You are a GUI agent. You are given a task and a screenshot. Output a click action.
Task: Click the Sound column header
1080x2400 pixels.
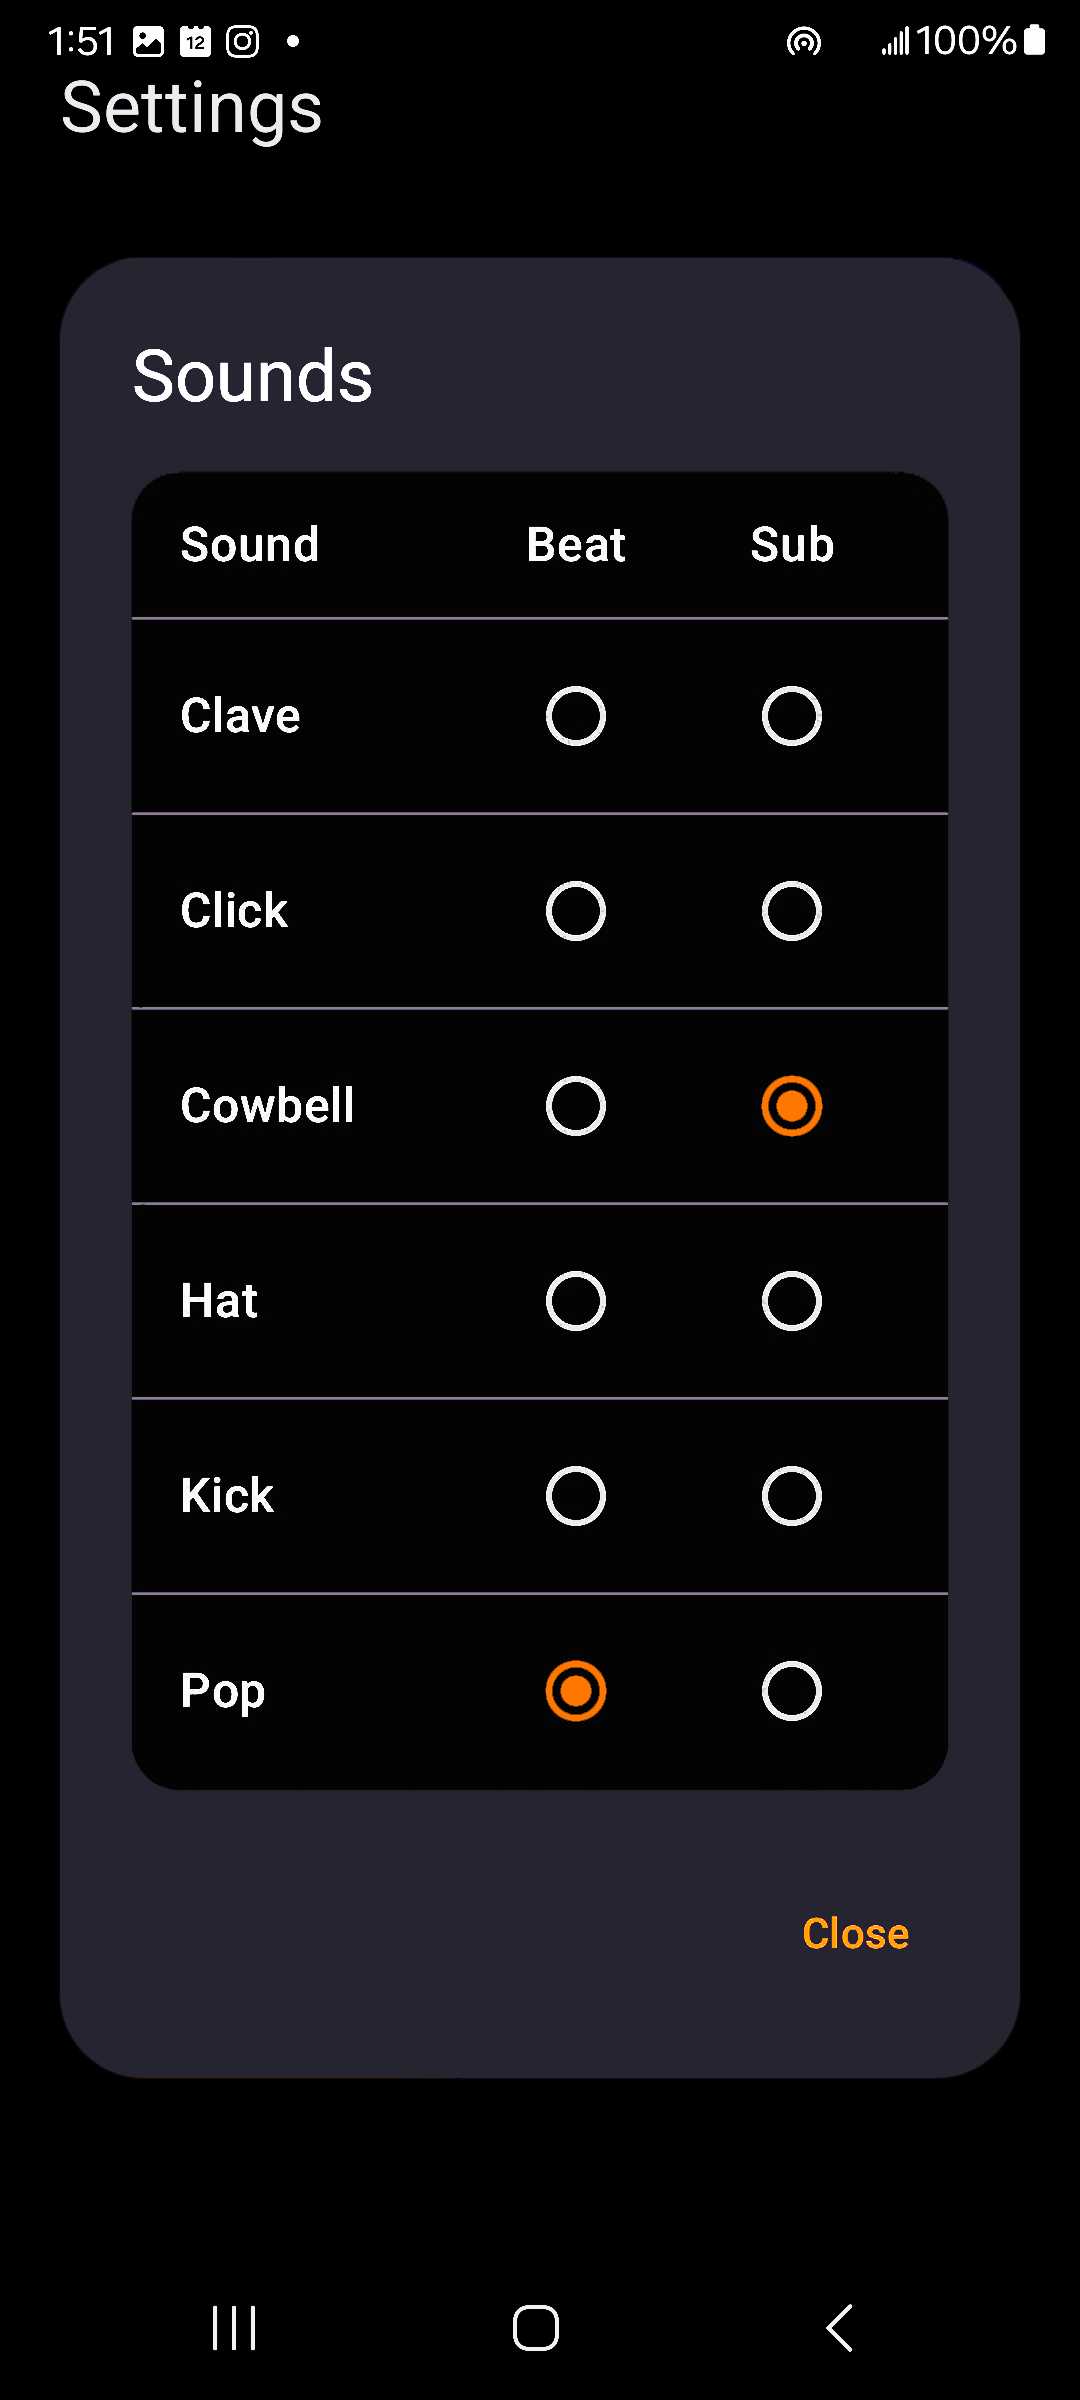[x=249, y=545]
